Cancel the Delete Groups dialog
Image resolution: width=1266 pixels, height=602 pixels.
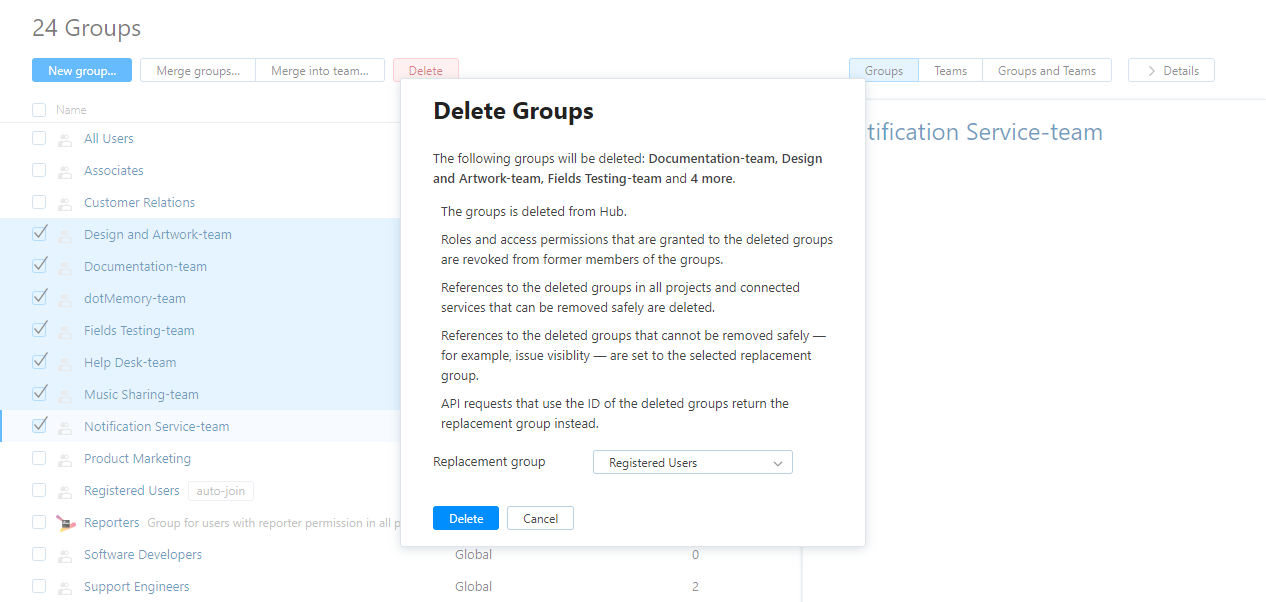point(540,518)
